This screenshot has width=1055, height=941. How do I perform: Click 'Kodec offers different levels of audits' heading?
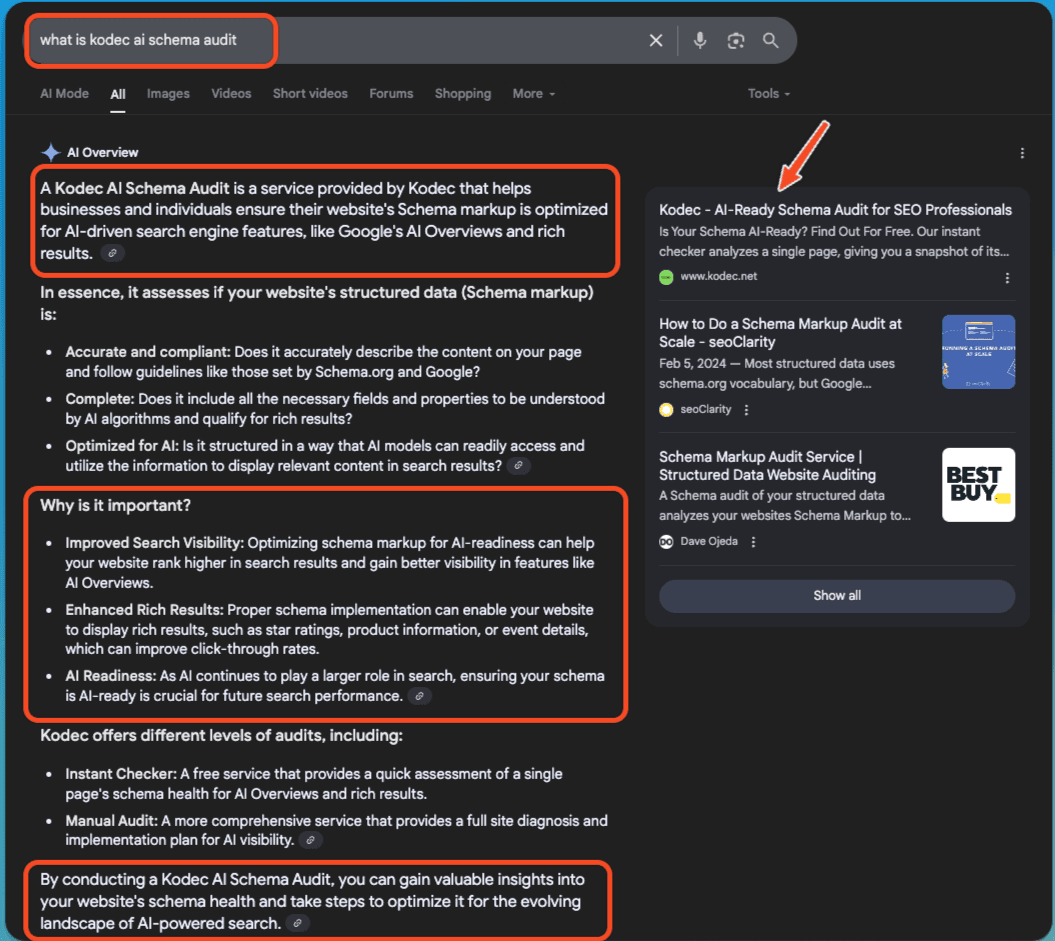pyautogui.click(x=221, y=736)
